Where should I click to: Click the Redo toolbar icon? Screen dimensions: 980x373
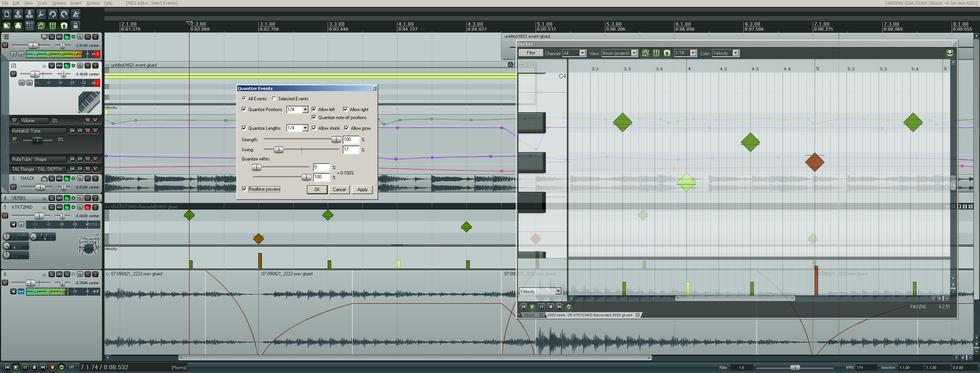tap(64, 14)
